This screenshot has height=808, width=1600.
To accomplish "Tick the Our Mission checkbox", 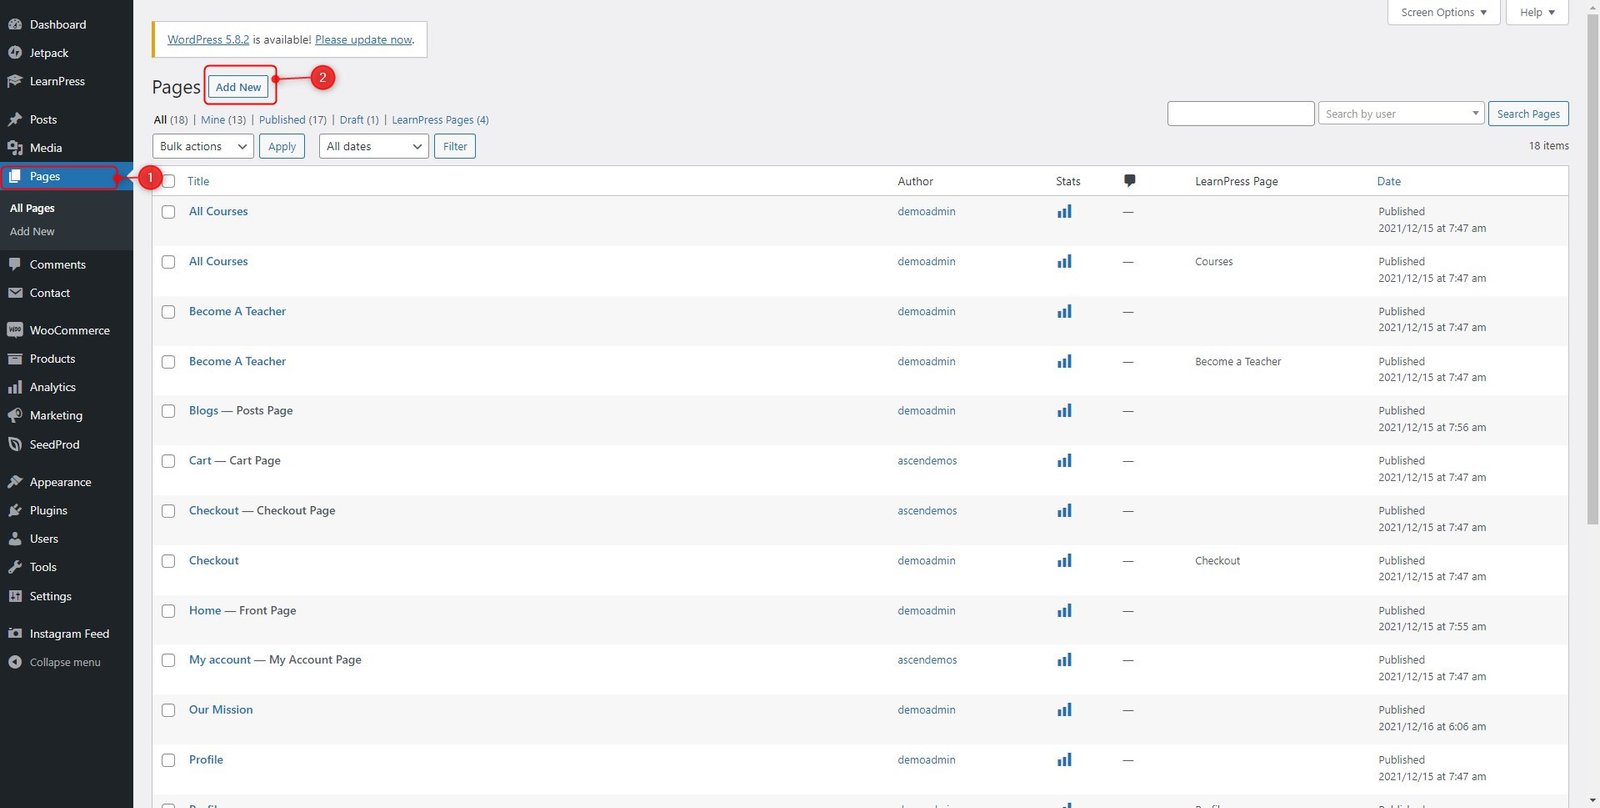I will click(169, 711).
